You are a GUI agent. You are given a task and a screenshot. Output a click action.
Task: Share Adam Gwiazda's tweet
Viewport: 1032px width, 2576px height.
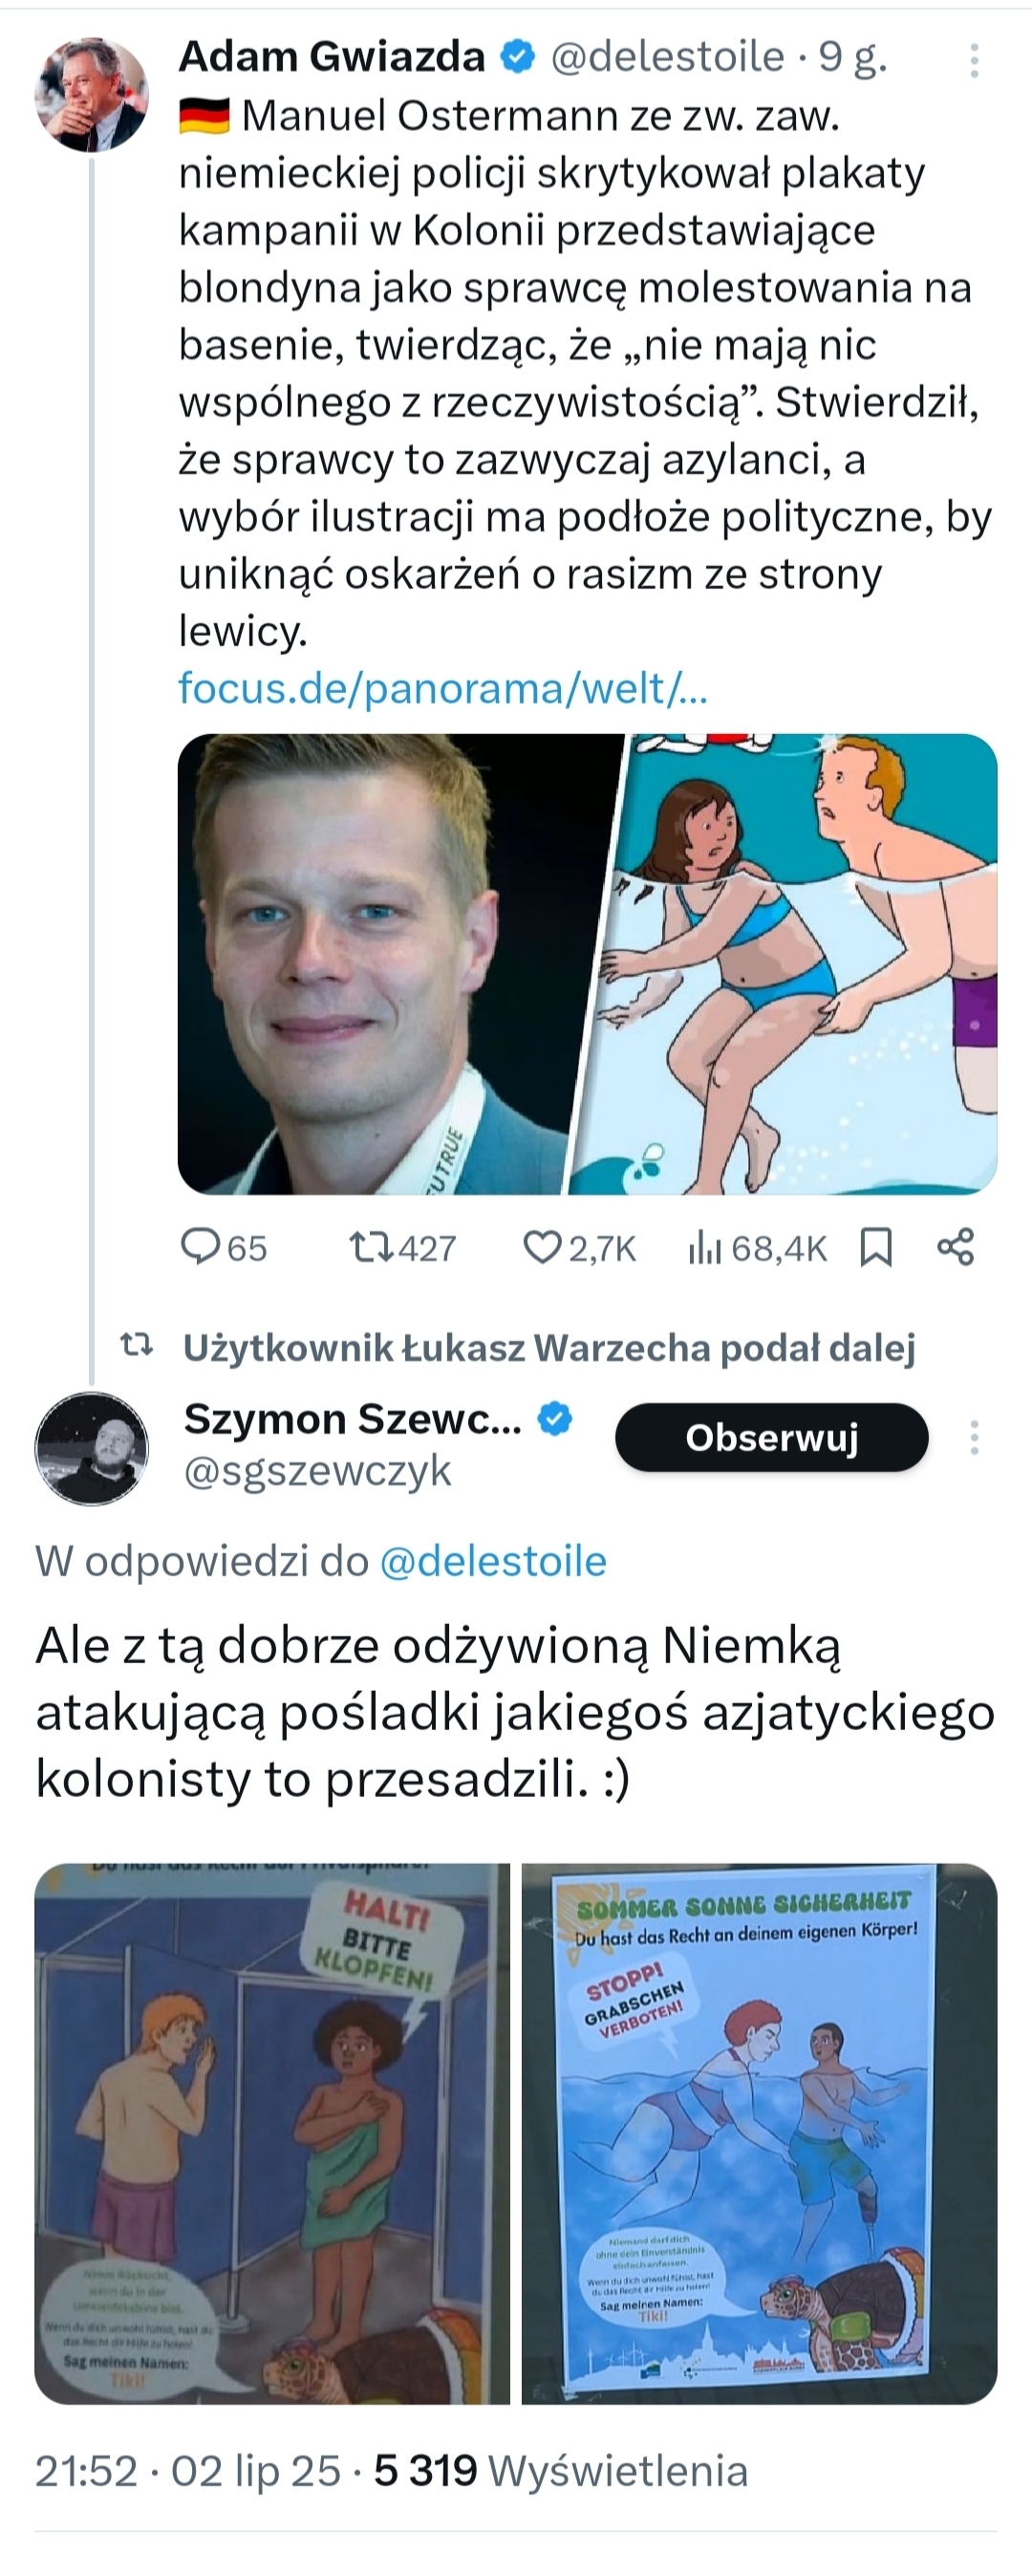pos(955,1247)
